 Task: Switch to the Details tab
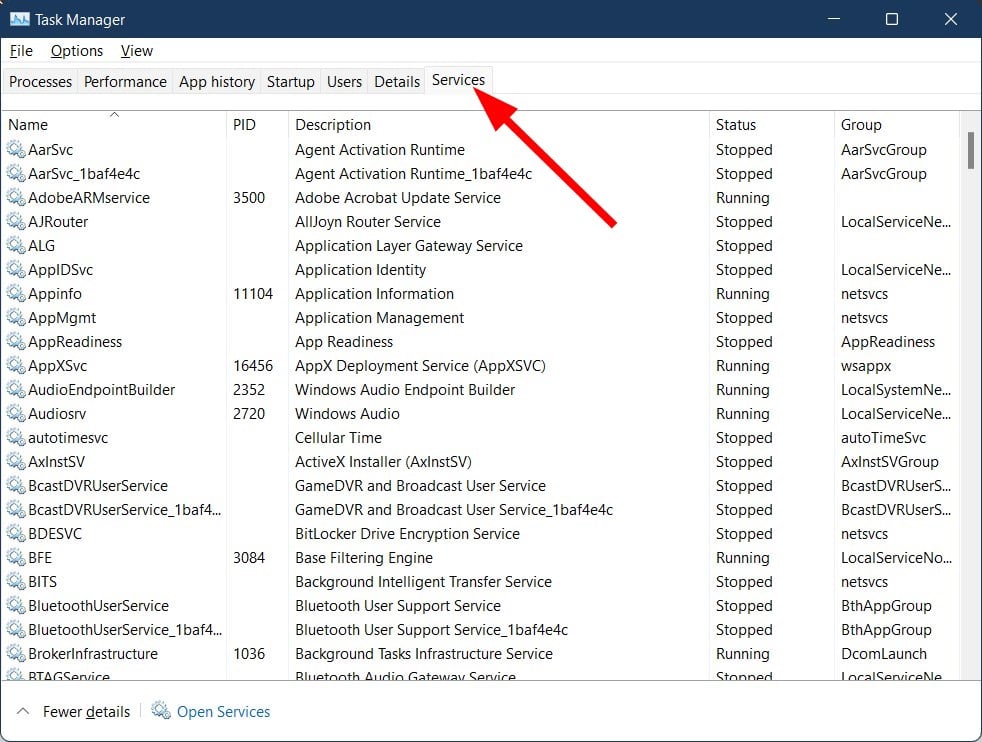tap(397, 81)
